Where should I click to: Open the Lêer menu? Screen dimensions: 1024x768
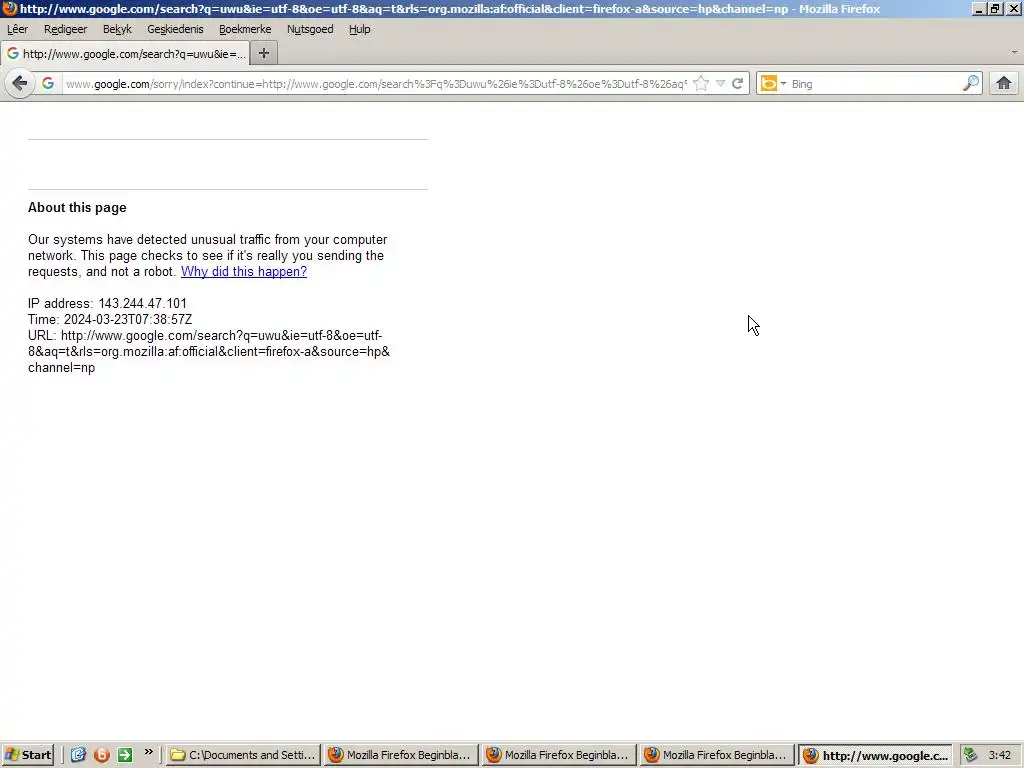coord(18,29)
